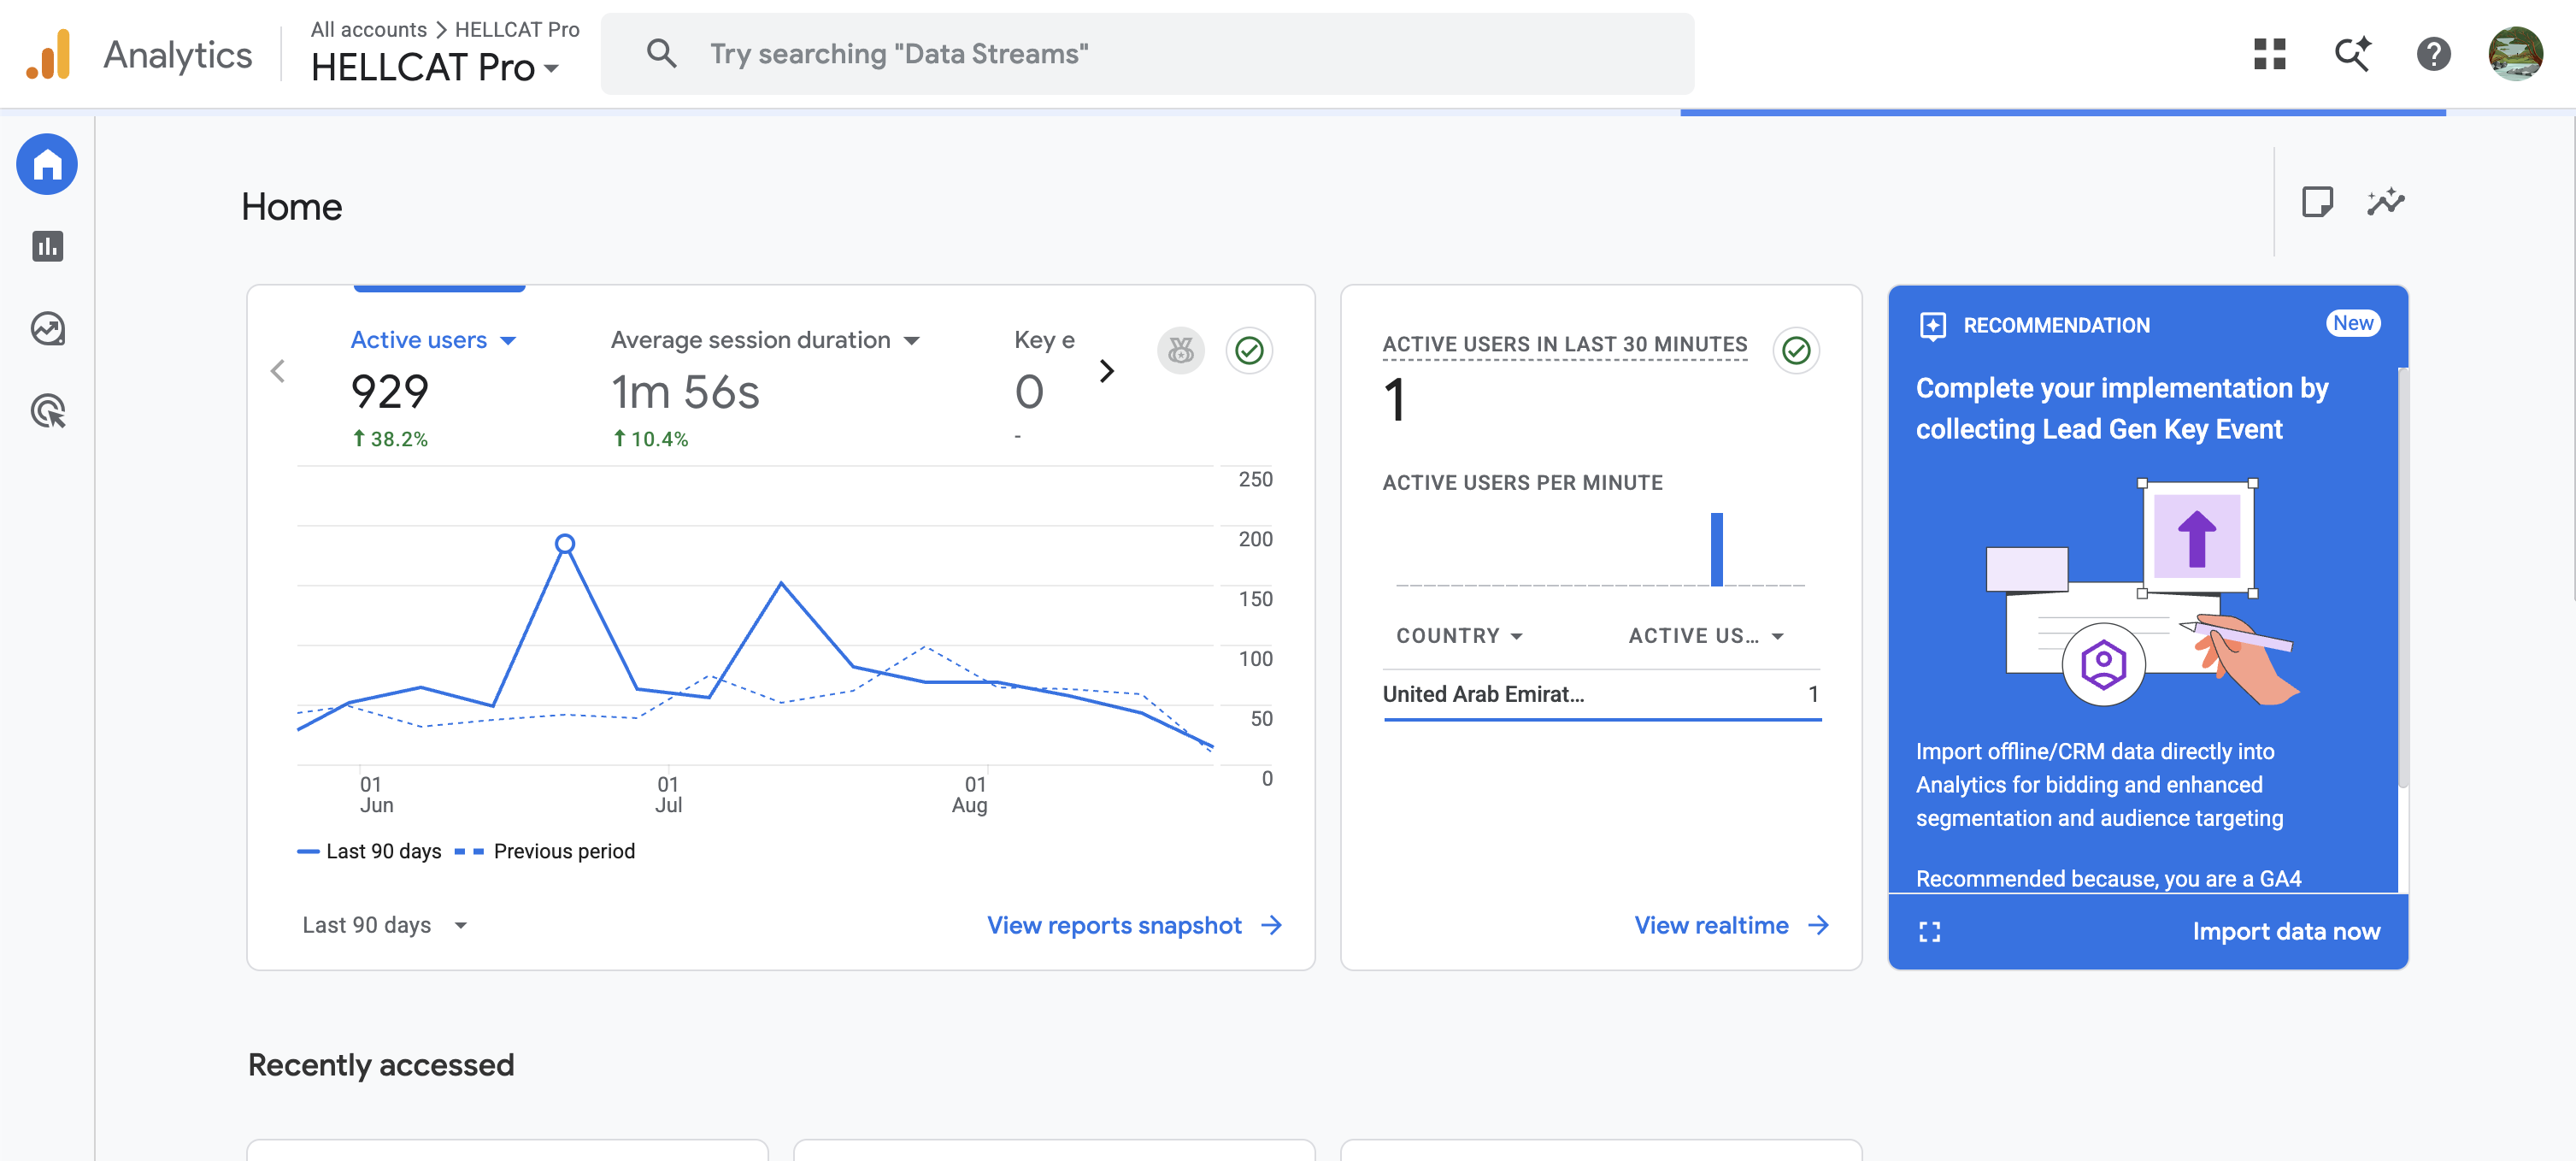Viewport: 2576px width, 1161px height.
Task: Click arrow beside View realtime
Action: coord(1818,926)
